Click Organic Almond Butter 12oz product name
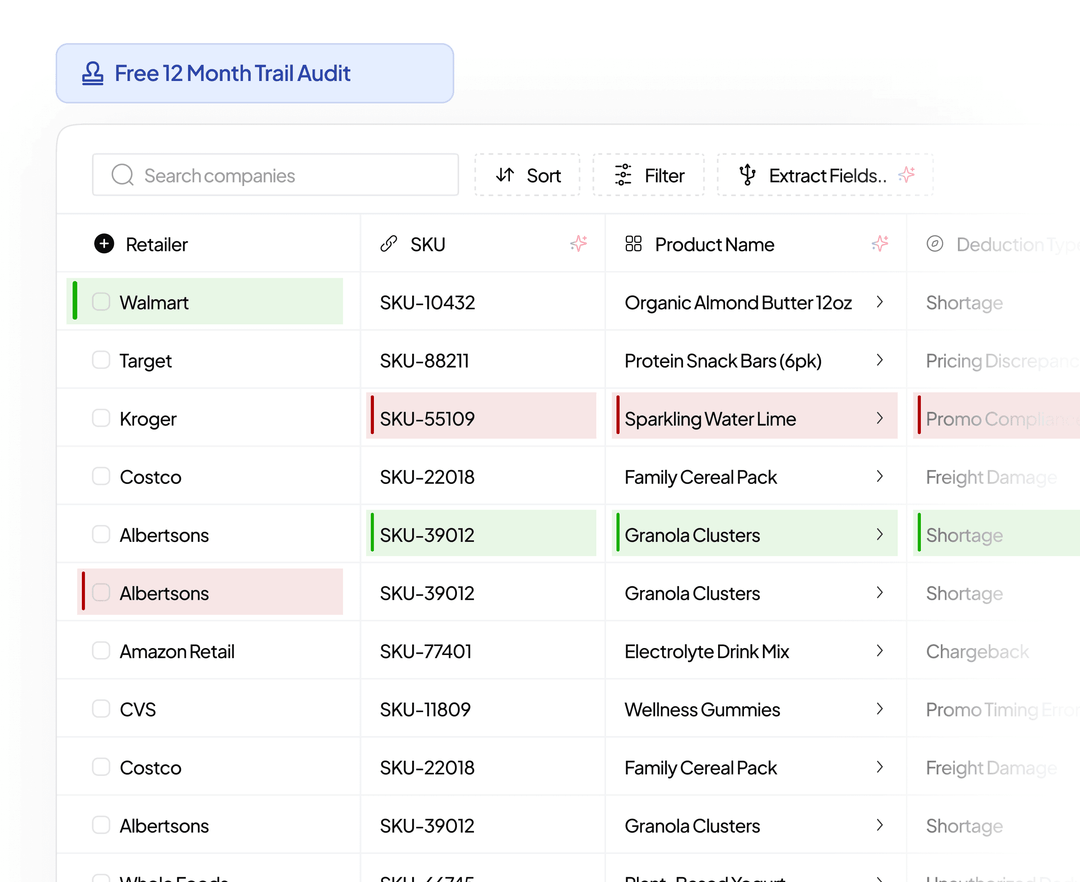Screen dimensions: 1080x882 coord(738,303)
